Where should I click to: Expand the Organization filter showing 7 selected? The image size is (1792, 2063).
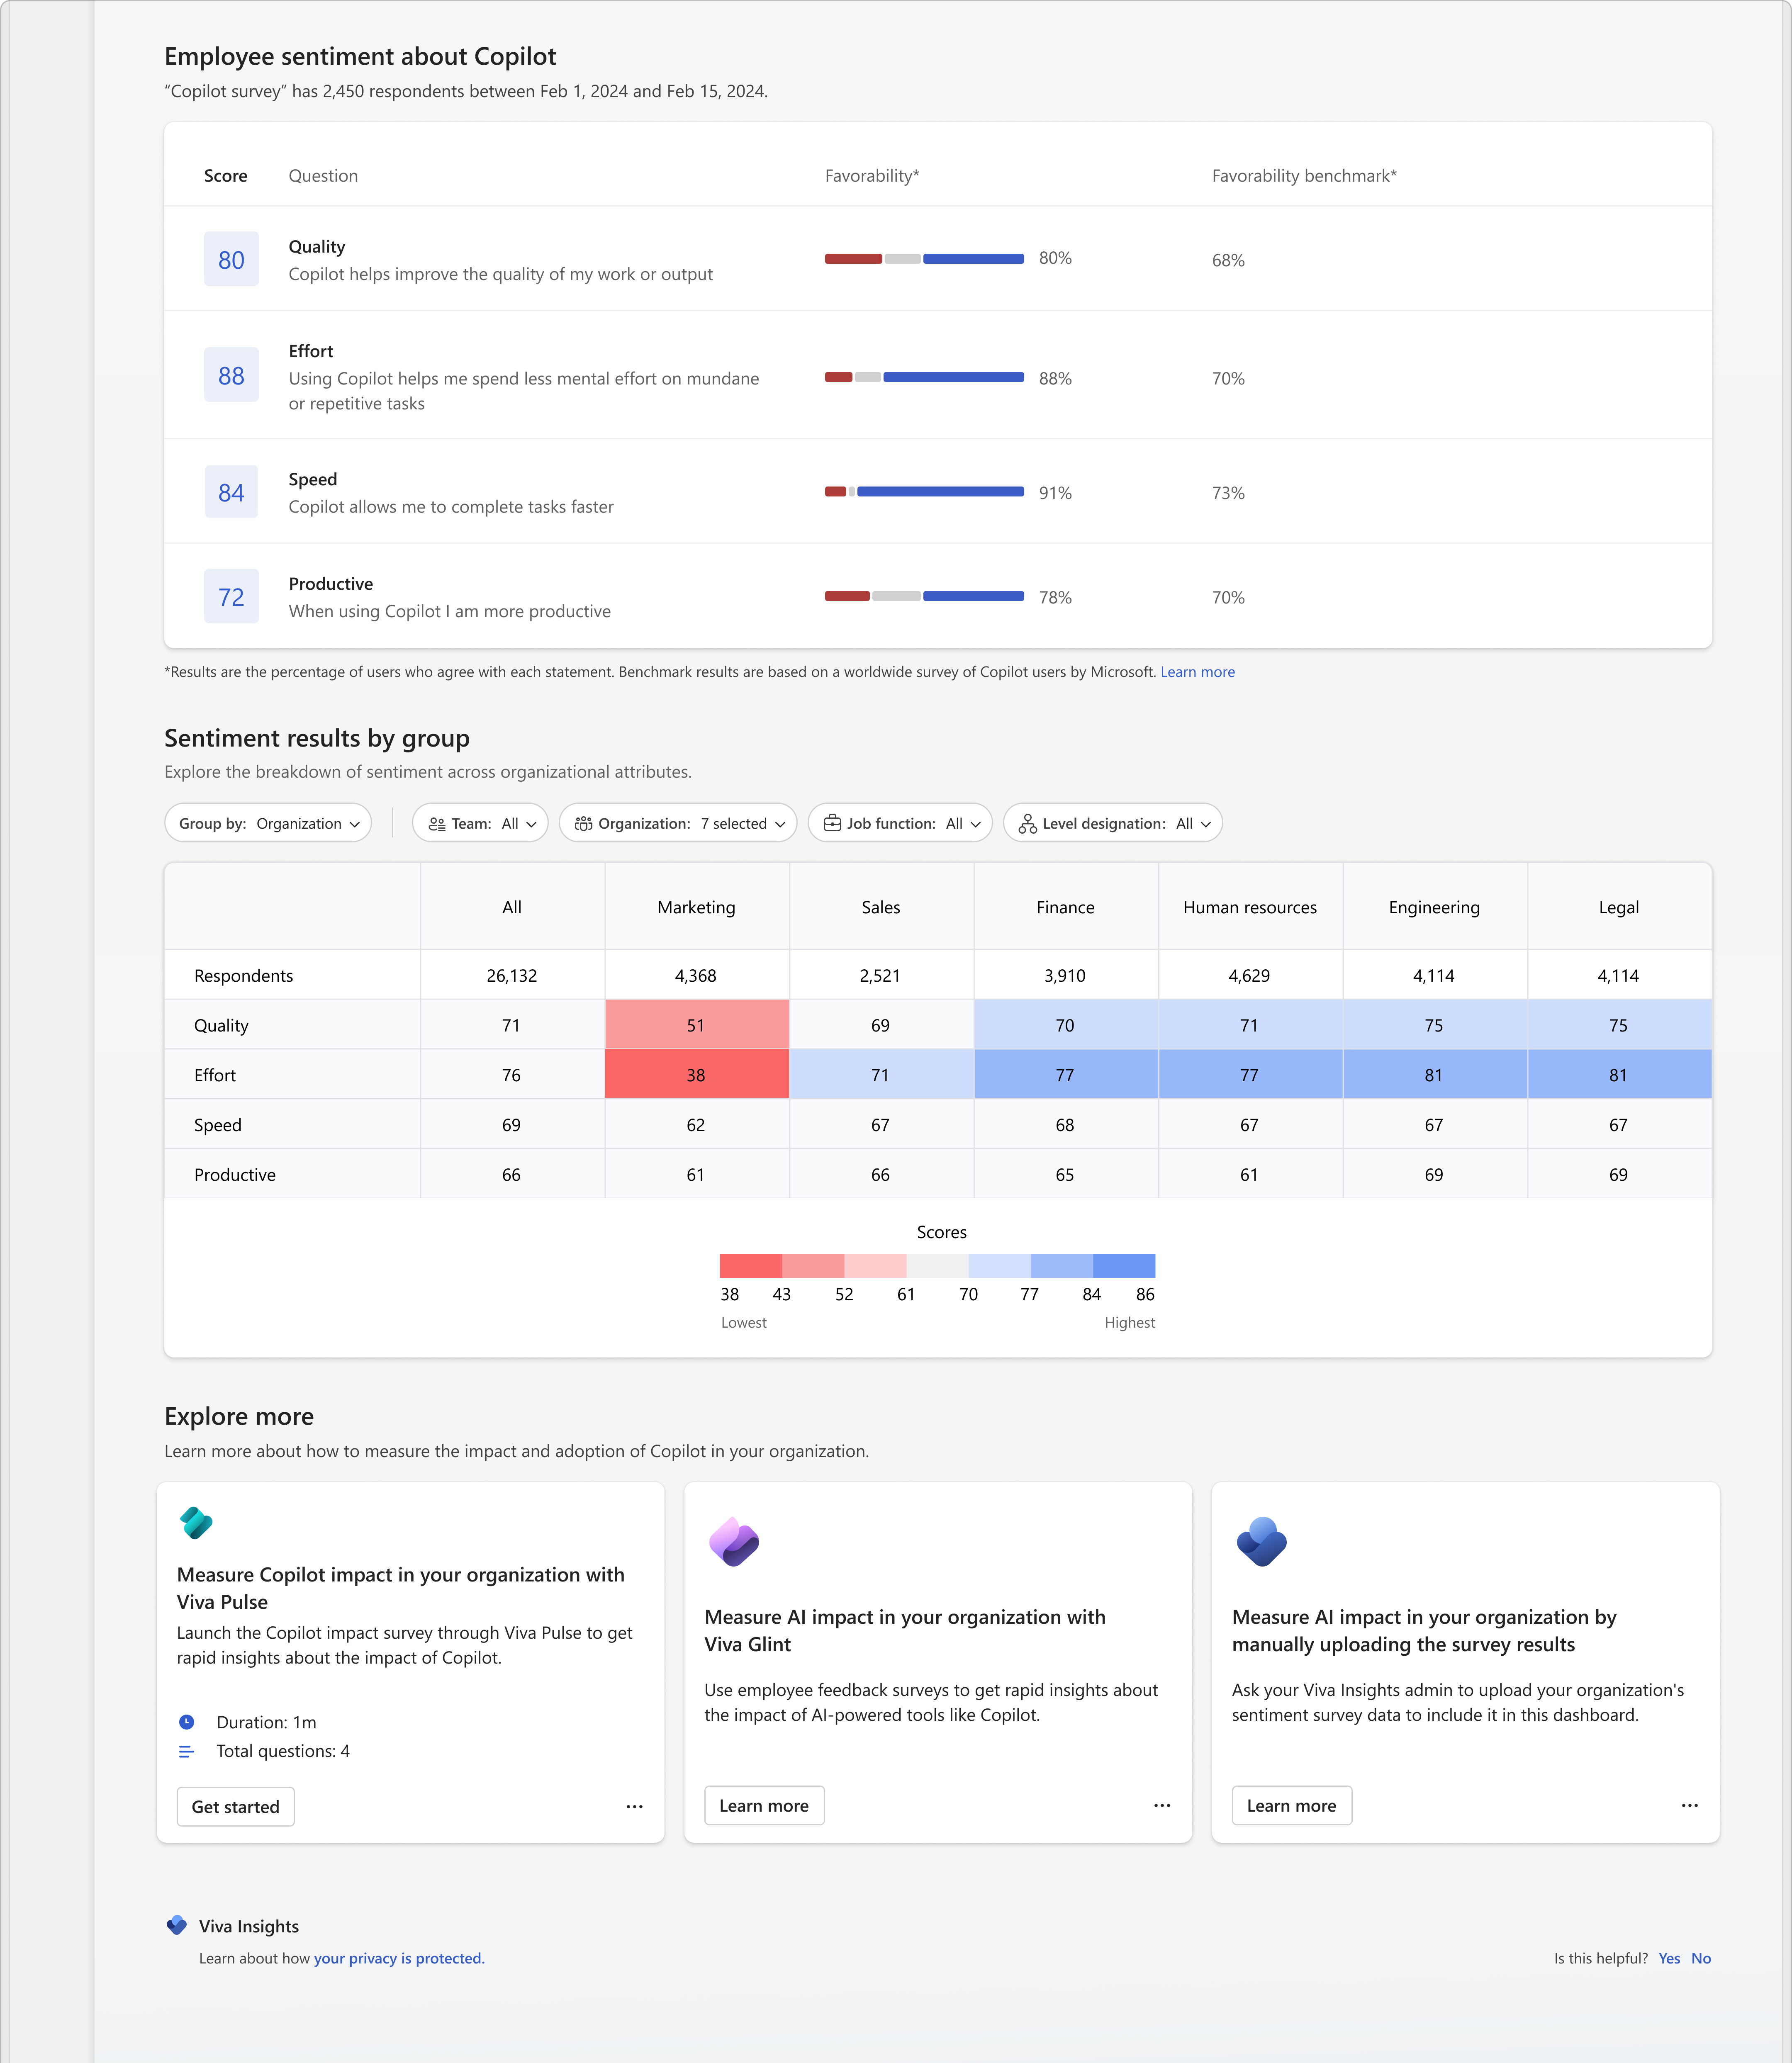tap(678, 822)
